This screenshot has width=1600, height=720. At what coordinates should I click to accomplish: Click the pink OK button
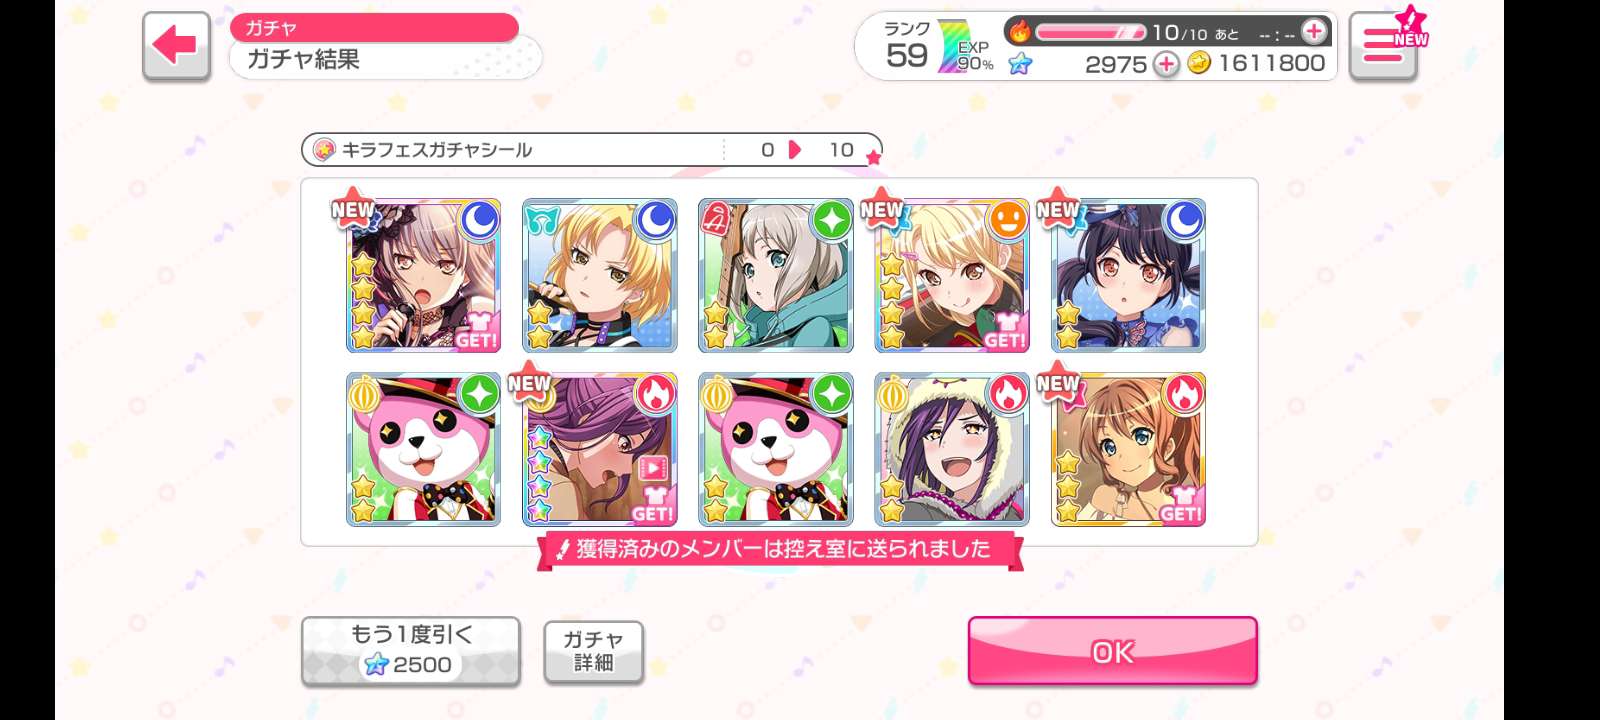pyautogui.click(x=1112, y=651)
